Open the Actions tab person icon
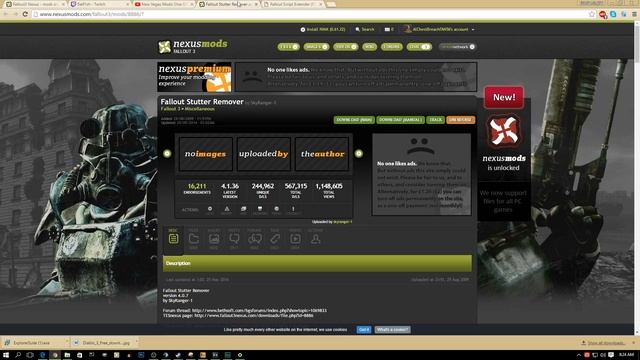The height and width of the screenshot is (360, 640). (316, 239)
